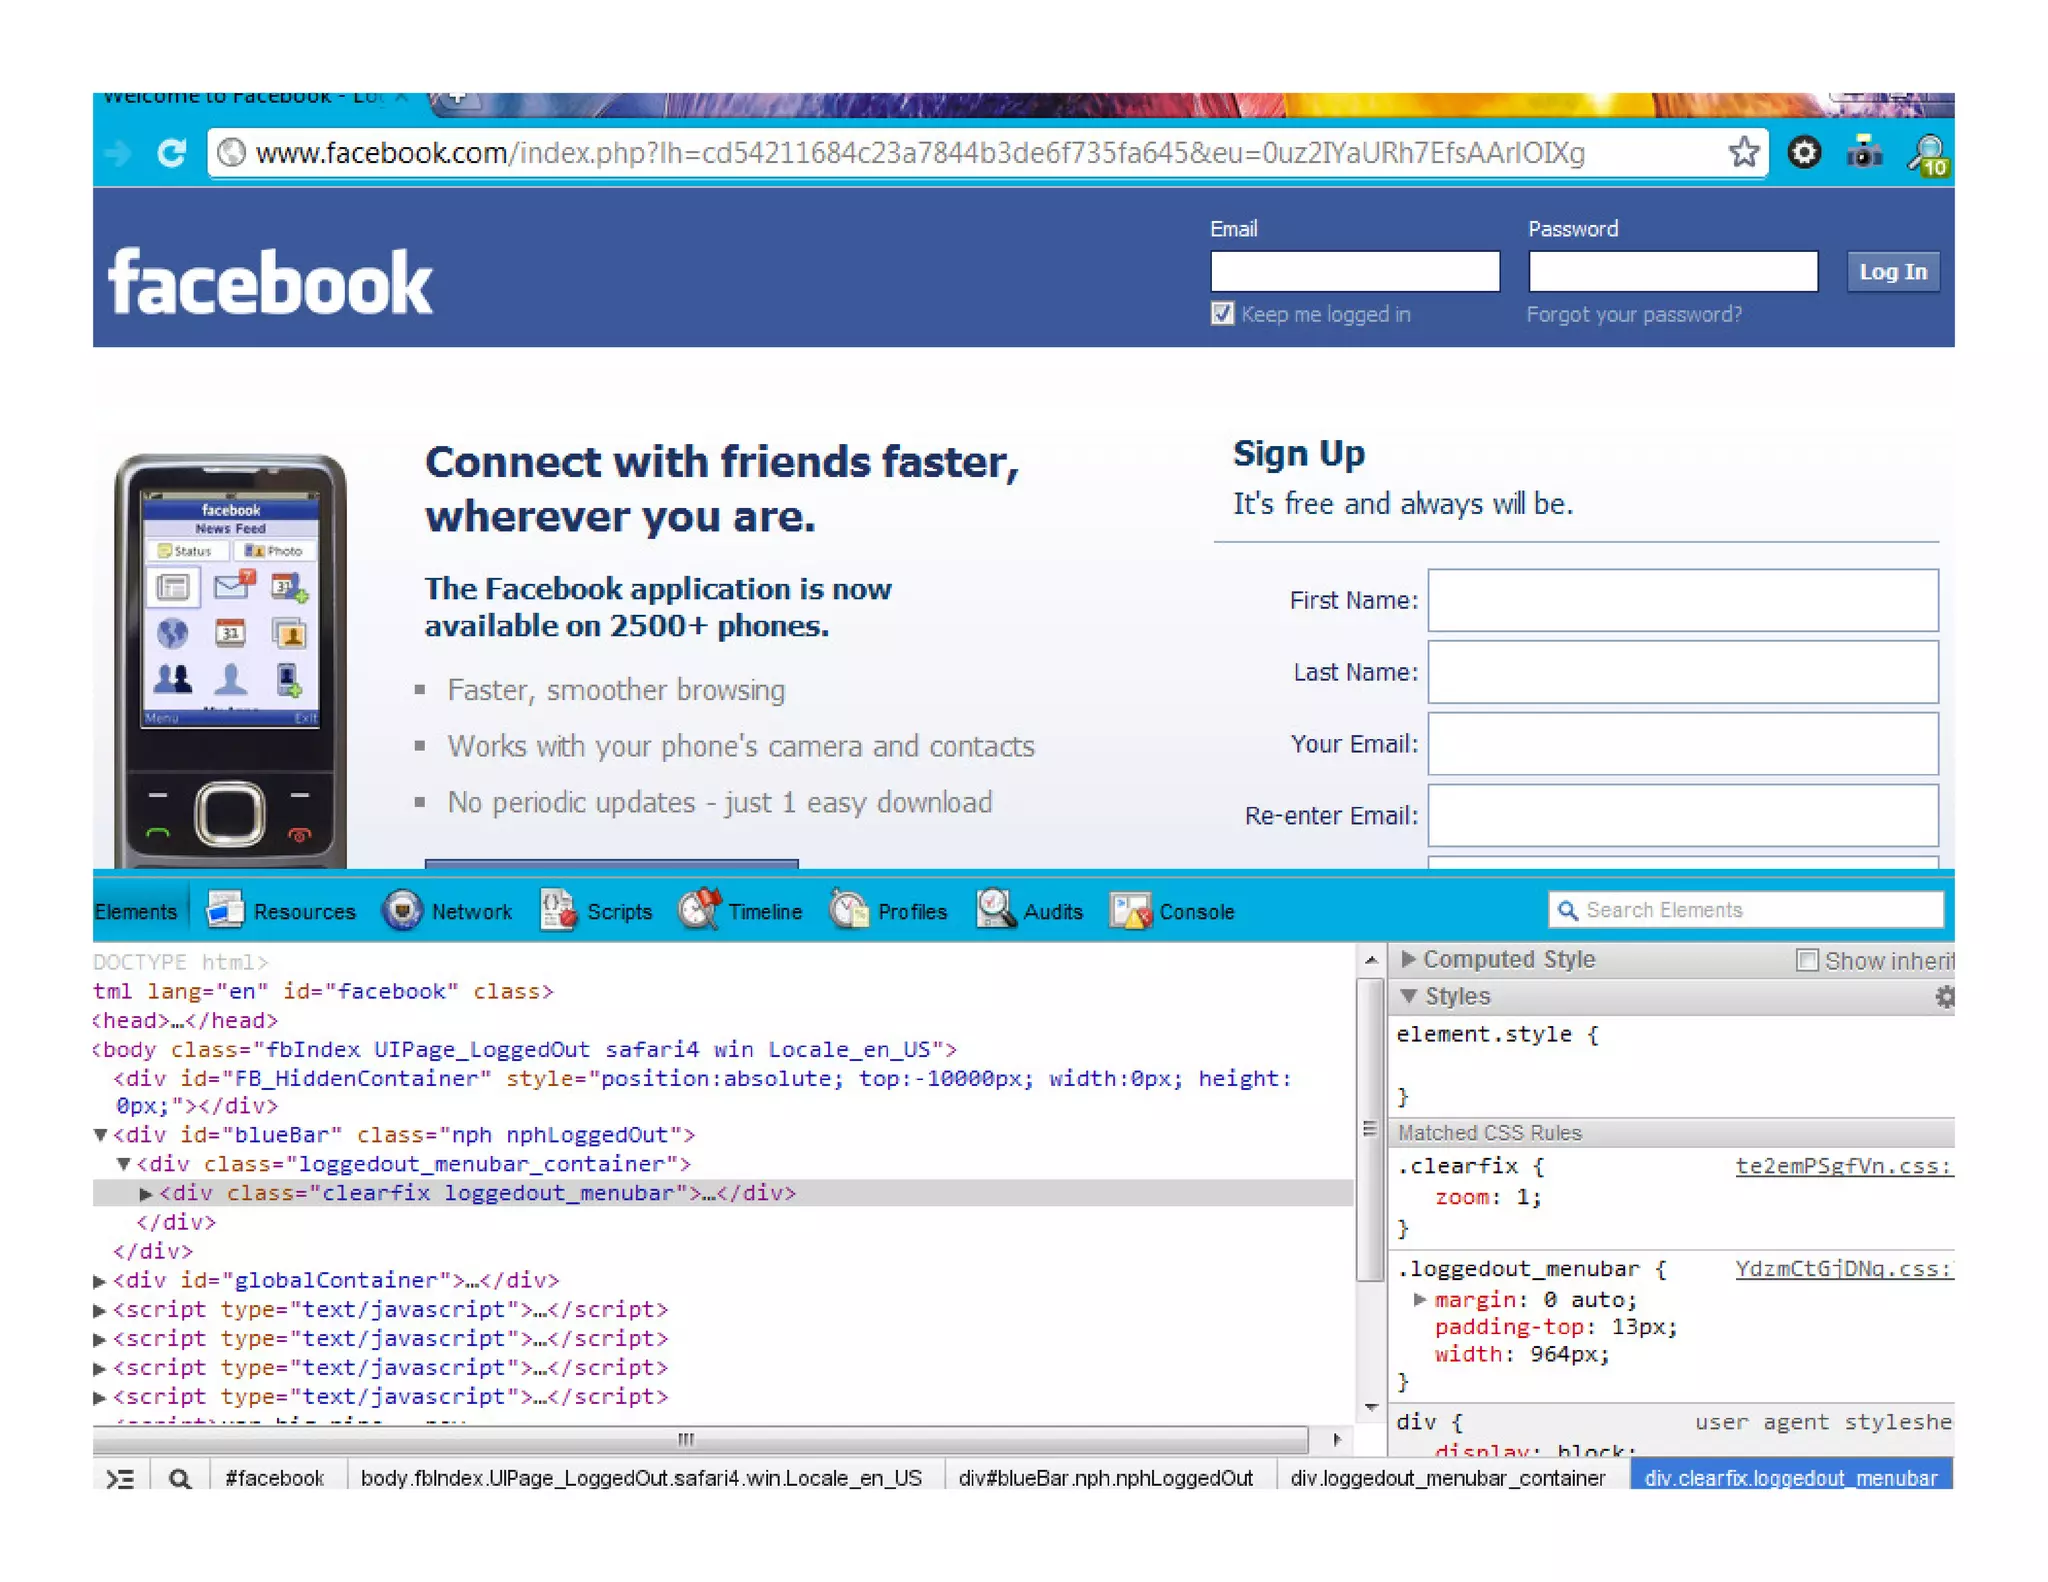Click the Re-enter Email input
2048x1582 pixels.
tap(1682, 815)
